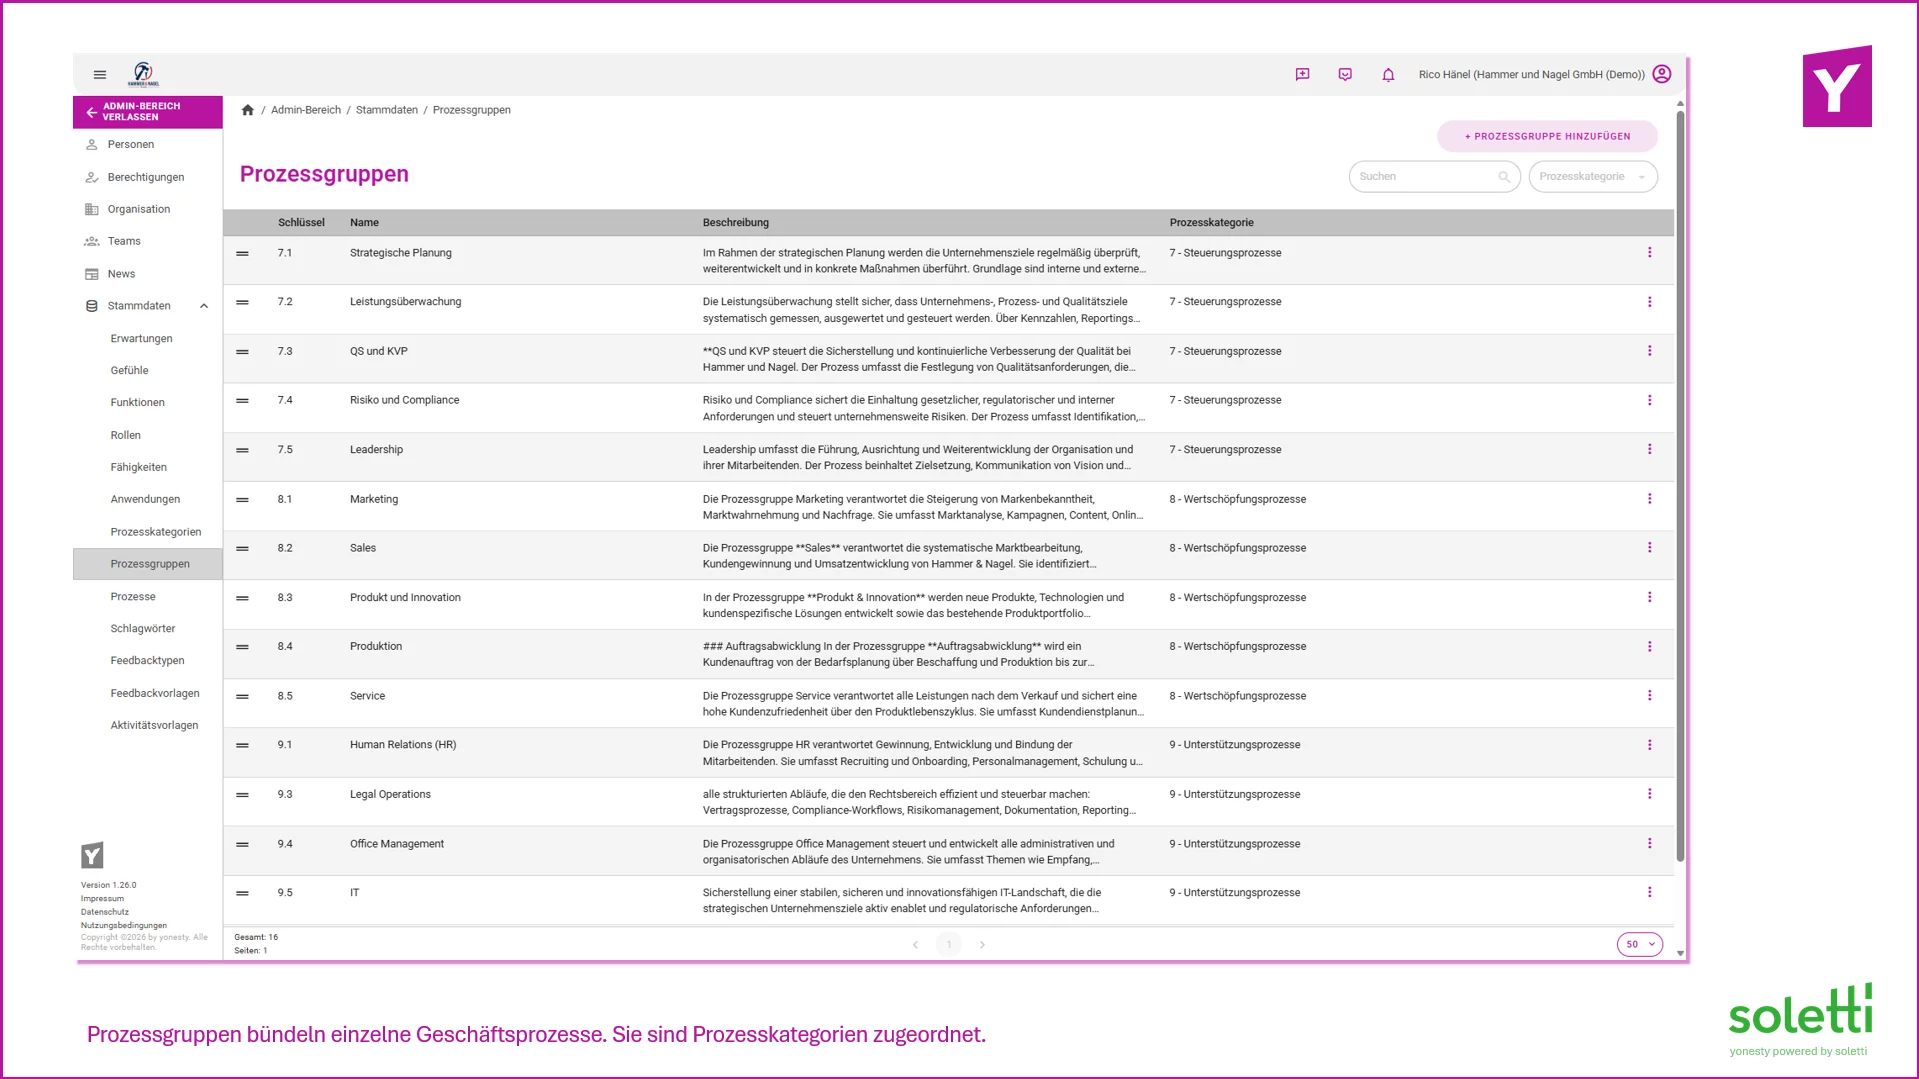The image size is (1919, 1079).
Task: Click the '9.3' key cell
Action: 285,795
